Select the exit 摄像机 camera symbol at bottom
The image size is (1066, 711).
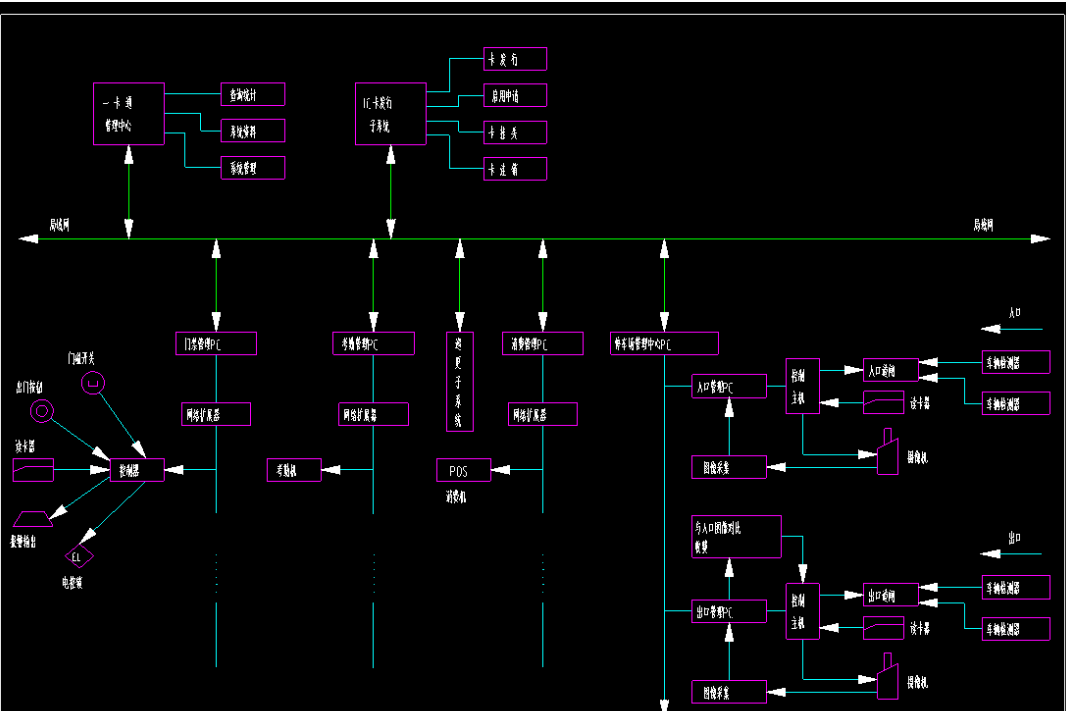click(886, 679)
